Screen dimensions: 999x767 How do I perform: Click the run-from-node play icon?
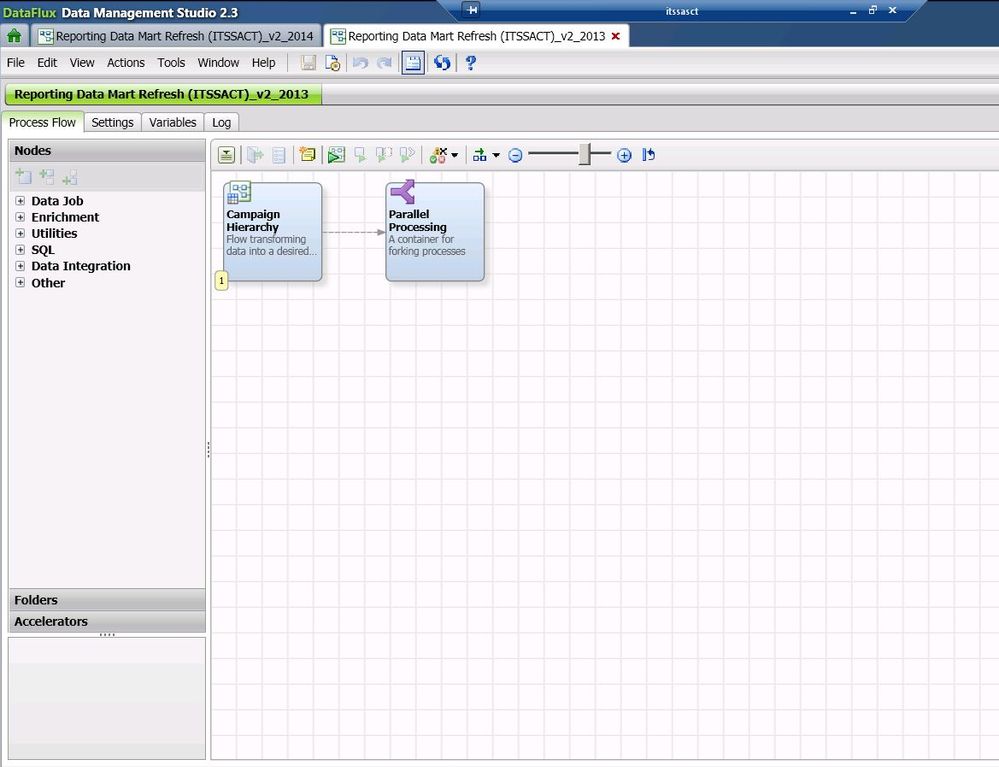pos(406,155)
